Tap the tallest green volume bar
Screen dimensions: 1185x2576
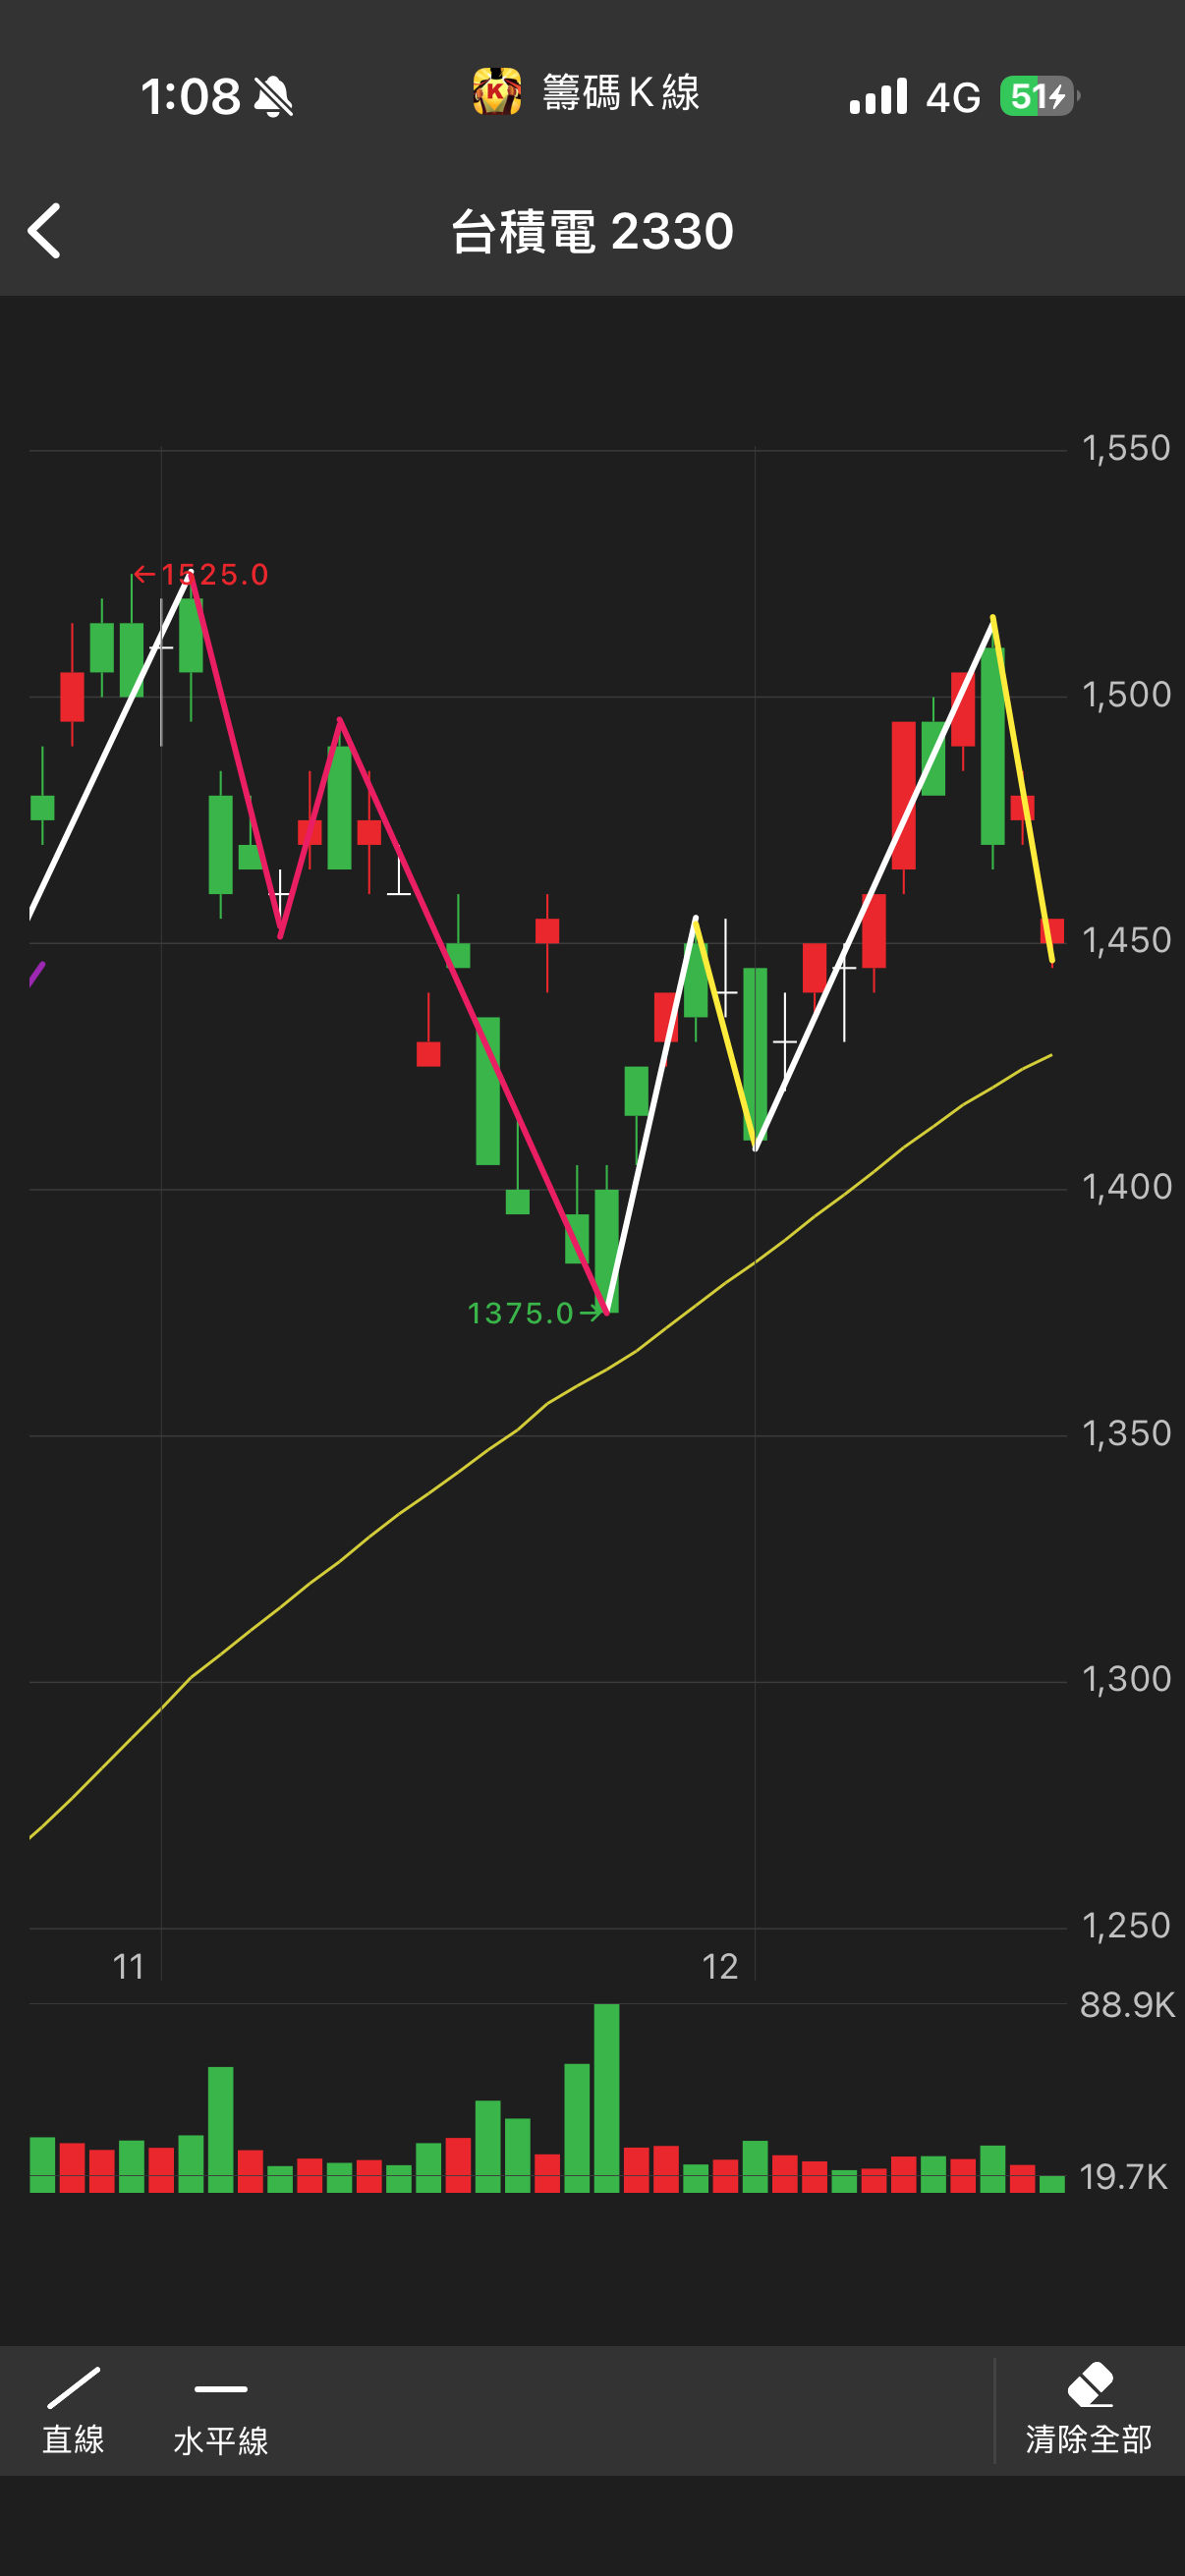coord(606,2098)
